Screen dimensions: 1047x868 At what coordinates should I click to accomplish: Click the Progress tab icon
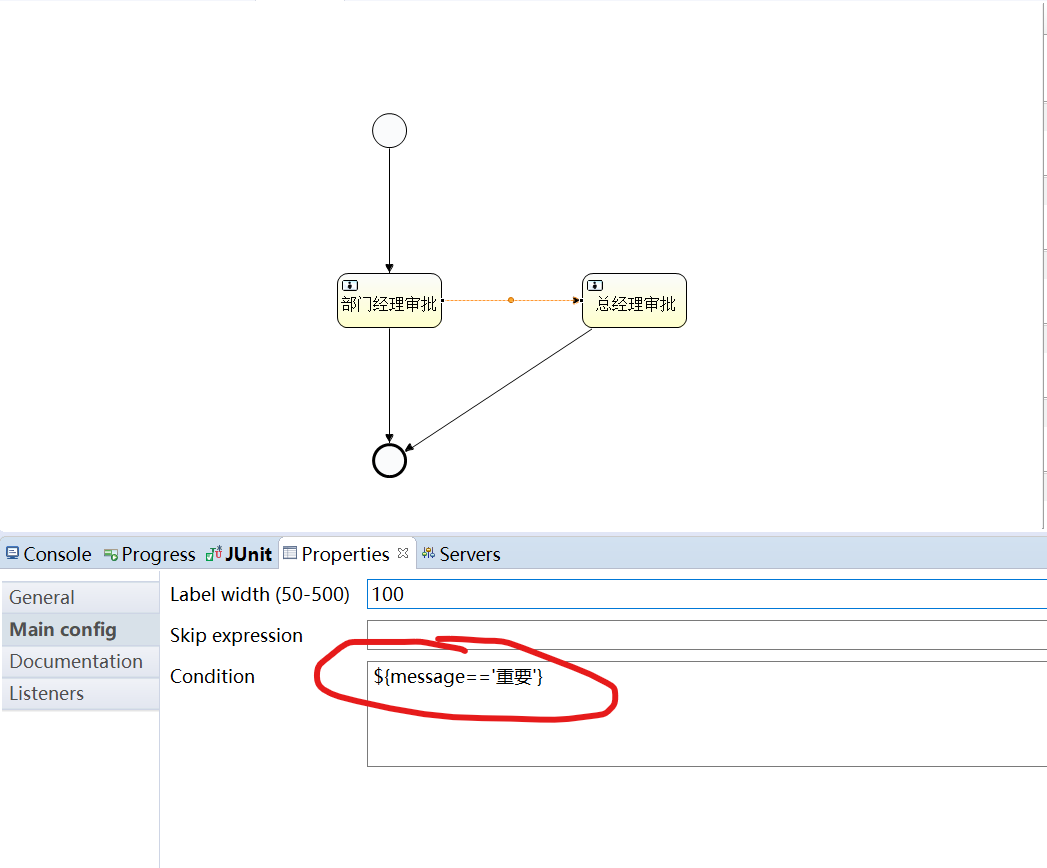[111, 554]
